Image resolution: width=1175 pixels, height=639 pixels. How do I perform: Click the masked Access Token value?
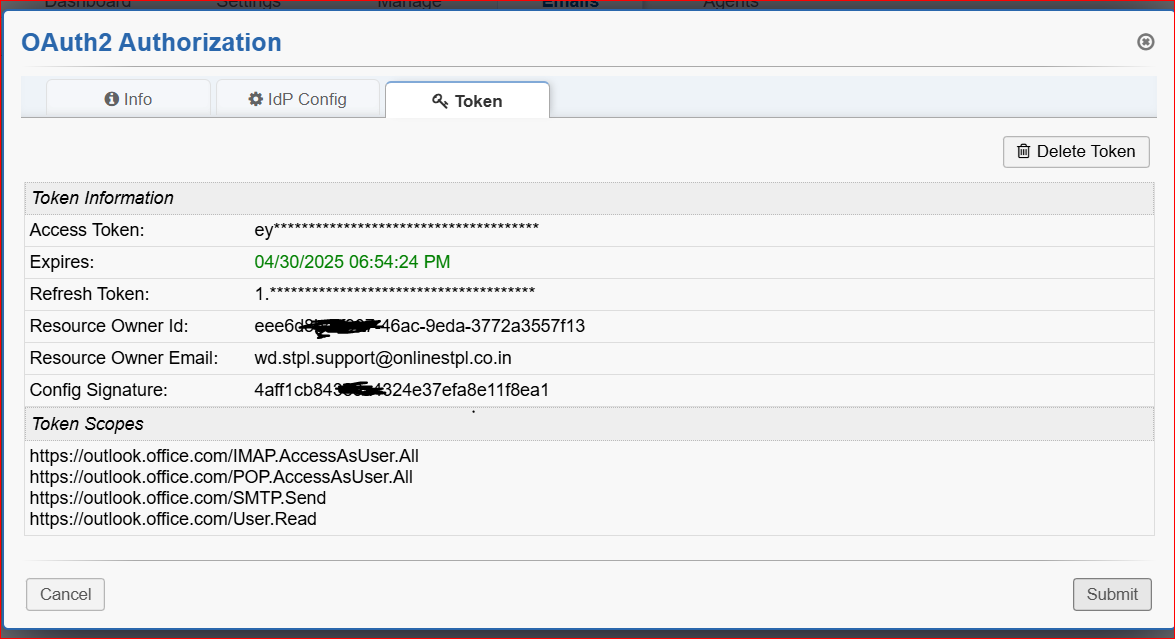point(396,230)
